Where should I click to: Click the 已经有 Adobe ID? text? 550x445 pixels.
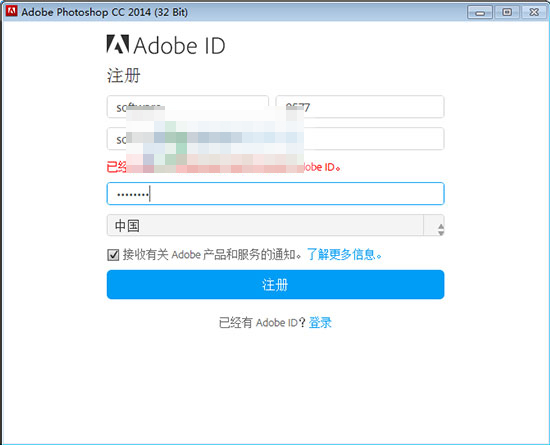[x=262, y=322]
